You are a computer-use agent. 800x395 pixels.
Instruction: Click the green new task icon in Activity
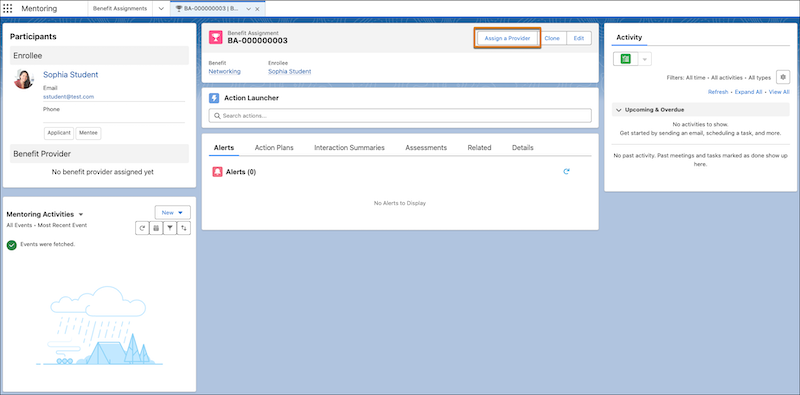626,59
